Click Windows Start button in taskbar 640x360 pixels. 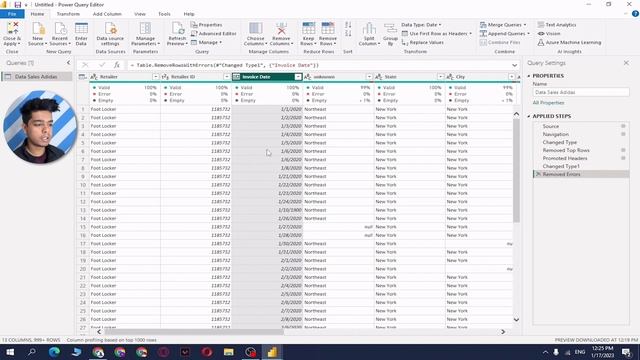[10, 352]
